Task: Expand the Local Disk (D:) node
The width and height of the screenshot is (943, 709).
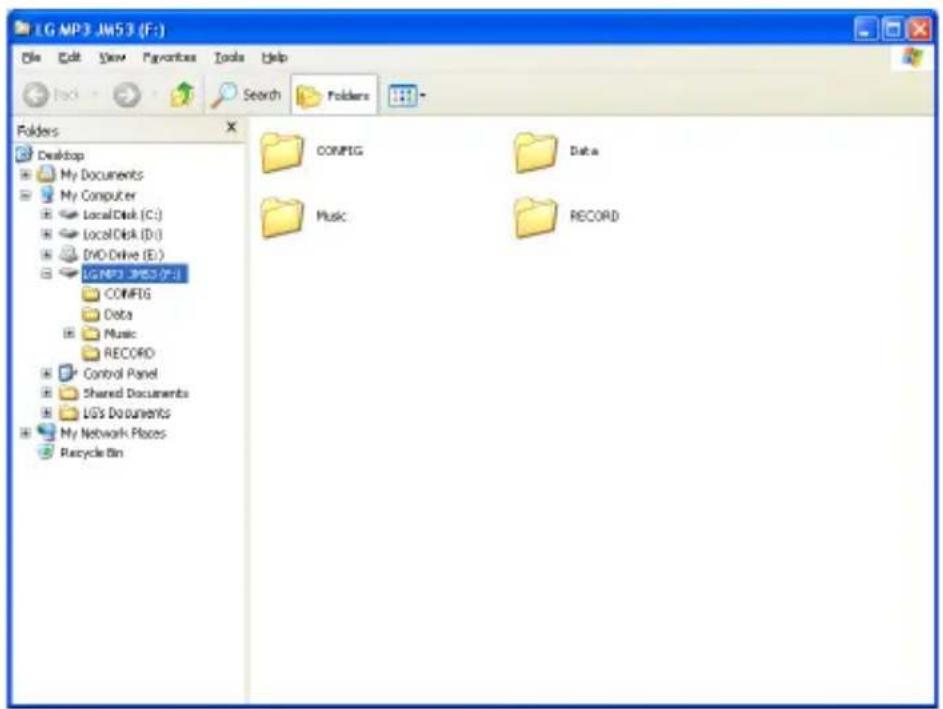Action: [x=46, y=235]
